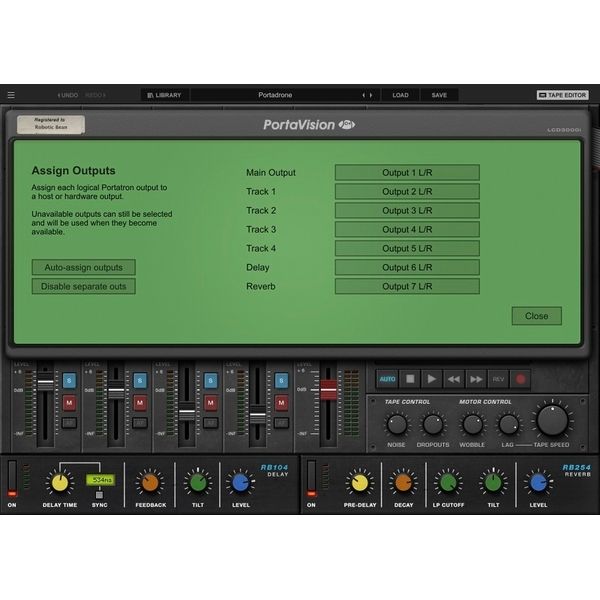Click the delay Tilt knob
The width and height of the screenshot is (600, 600).
click(198, 483)
